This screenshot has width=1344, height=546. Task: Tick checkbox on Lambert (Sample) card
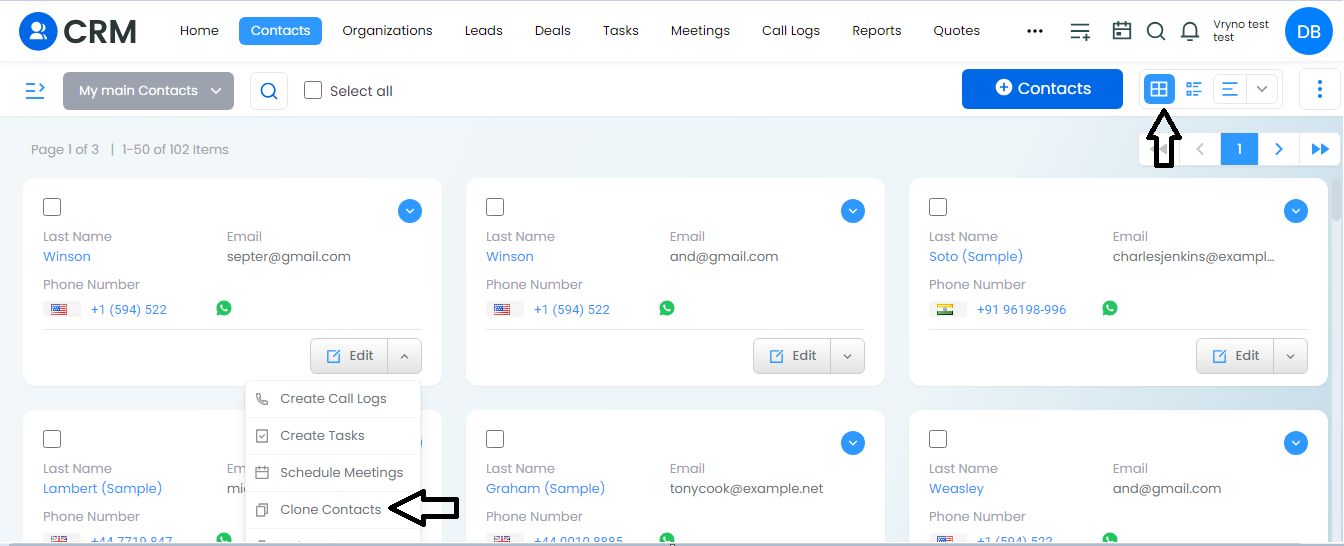(52, 439)
